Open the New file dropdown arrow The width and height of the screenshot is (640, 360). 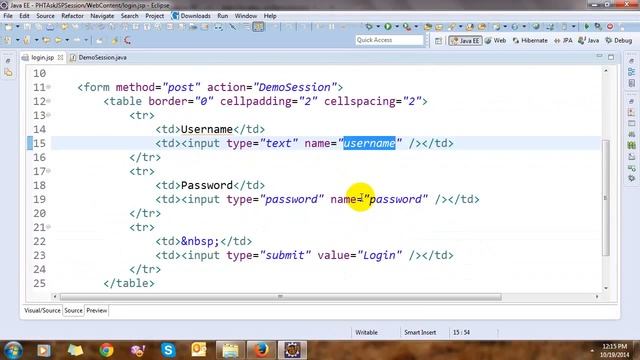[x=17, y=27]
